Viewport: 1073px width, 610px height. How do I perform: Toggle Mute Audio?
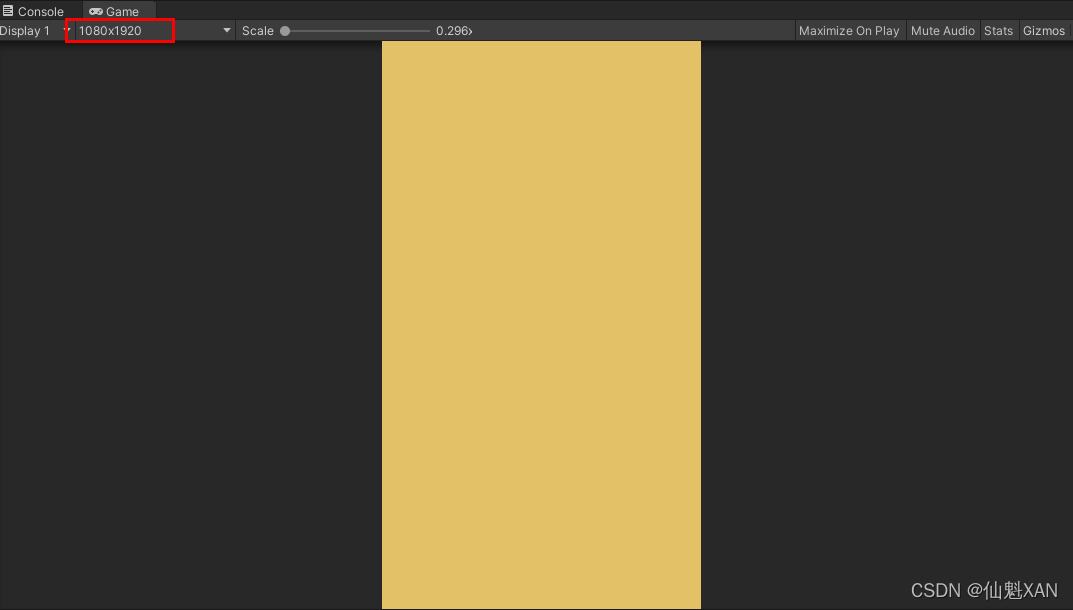(x=942, y=31)
